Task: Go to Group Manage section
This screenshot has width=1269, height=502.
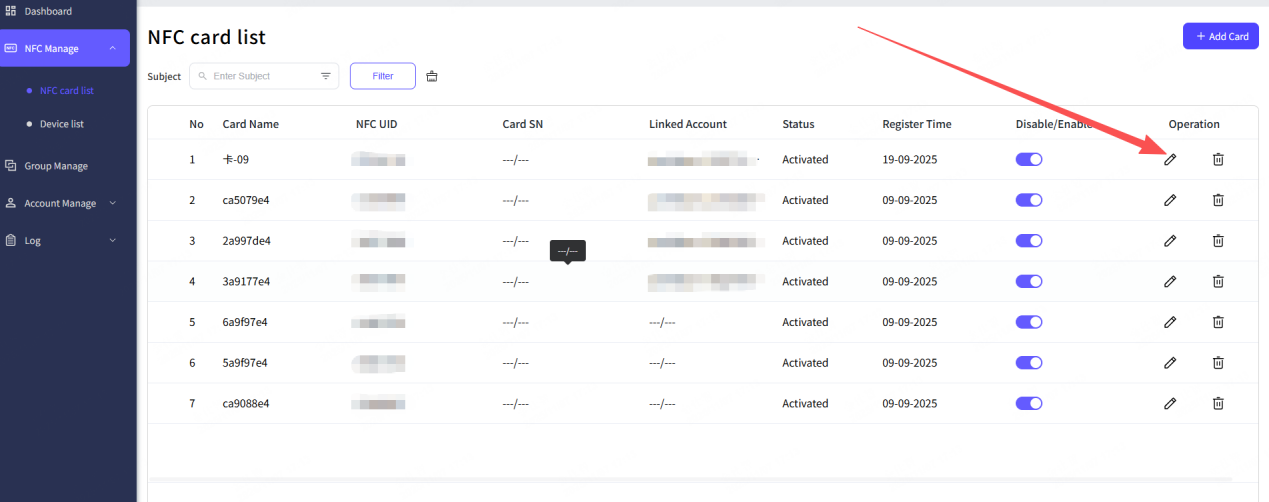Action: pos(56,166)
